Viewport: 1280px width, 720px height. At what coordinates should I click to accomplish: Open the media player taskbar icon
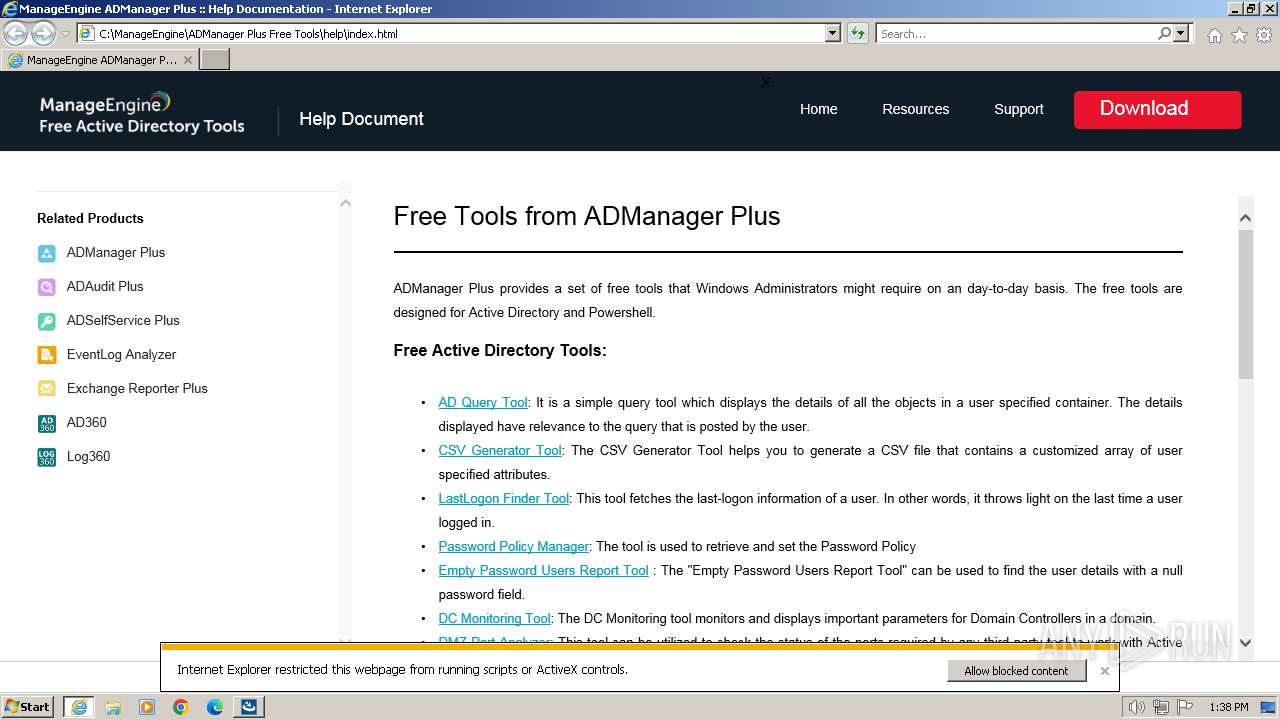[x=147, y=707]
